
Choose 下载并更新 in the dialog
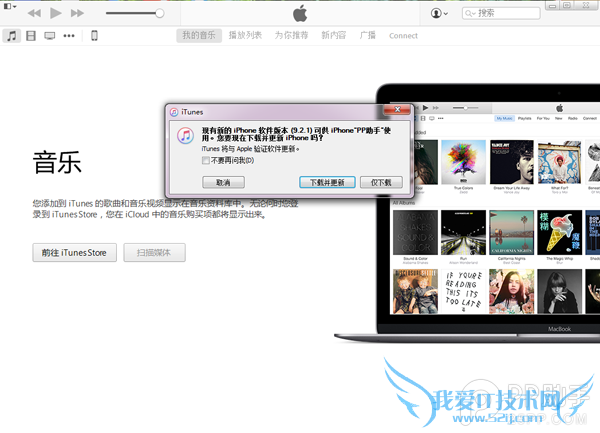tap(327, 182)
